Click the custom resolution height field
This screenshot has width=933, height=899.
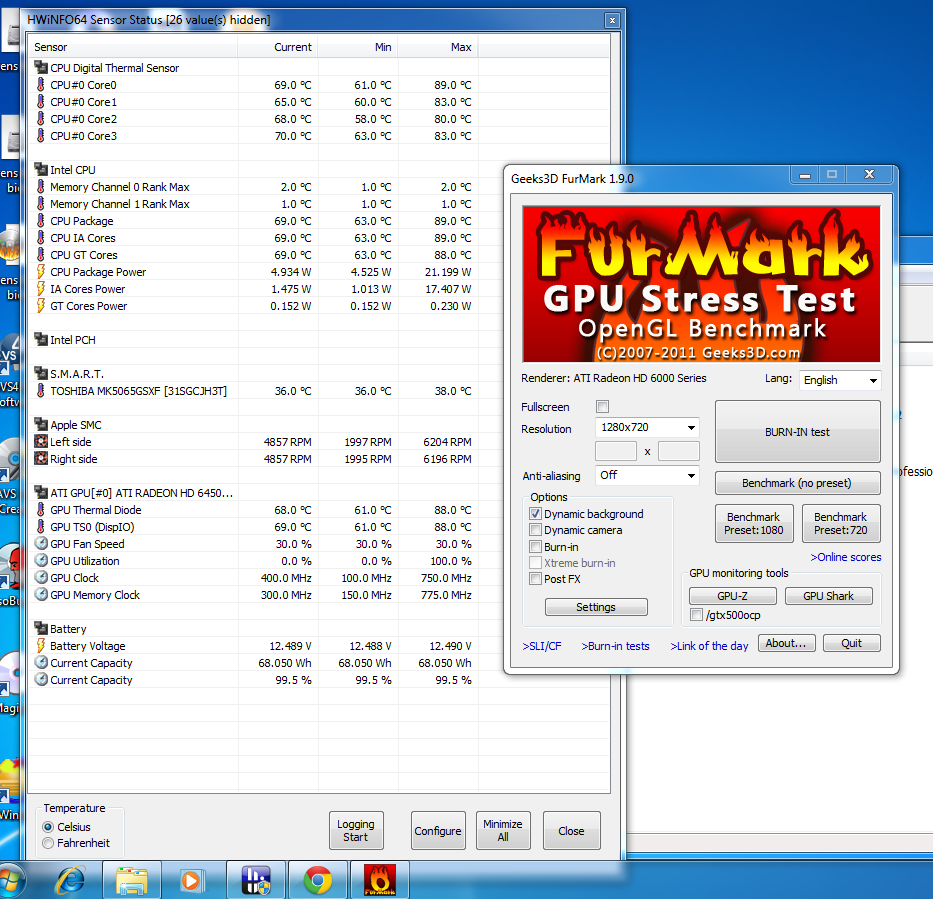[679, 452]
